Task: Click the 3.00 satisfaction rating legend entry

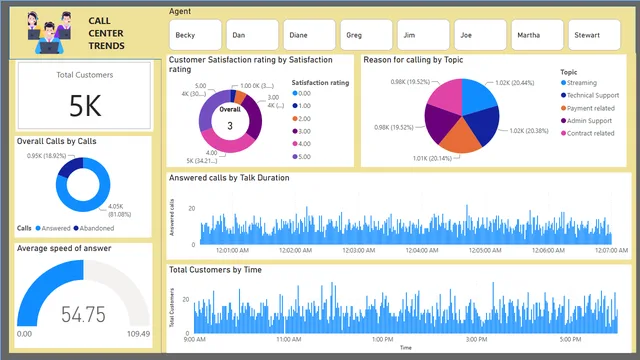Action: coord(302,131)
